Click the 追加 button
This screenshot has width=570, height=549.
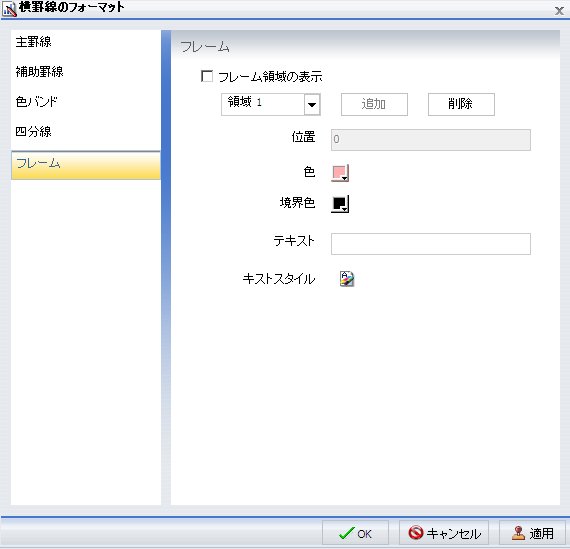(x=374, y=104)
